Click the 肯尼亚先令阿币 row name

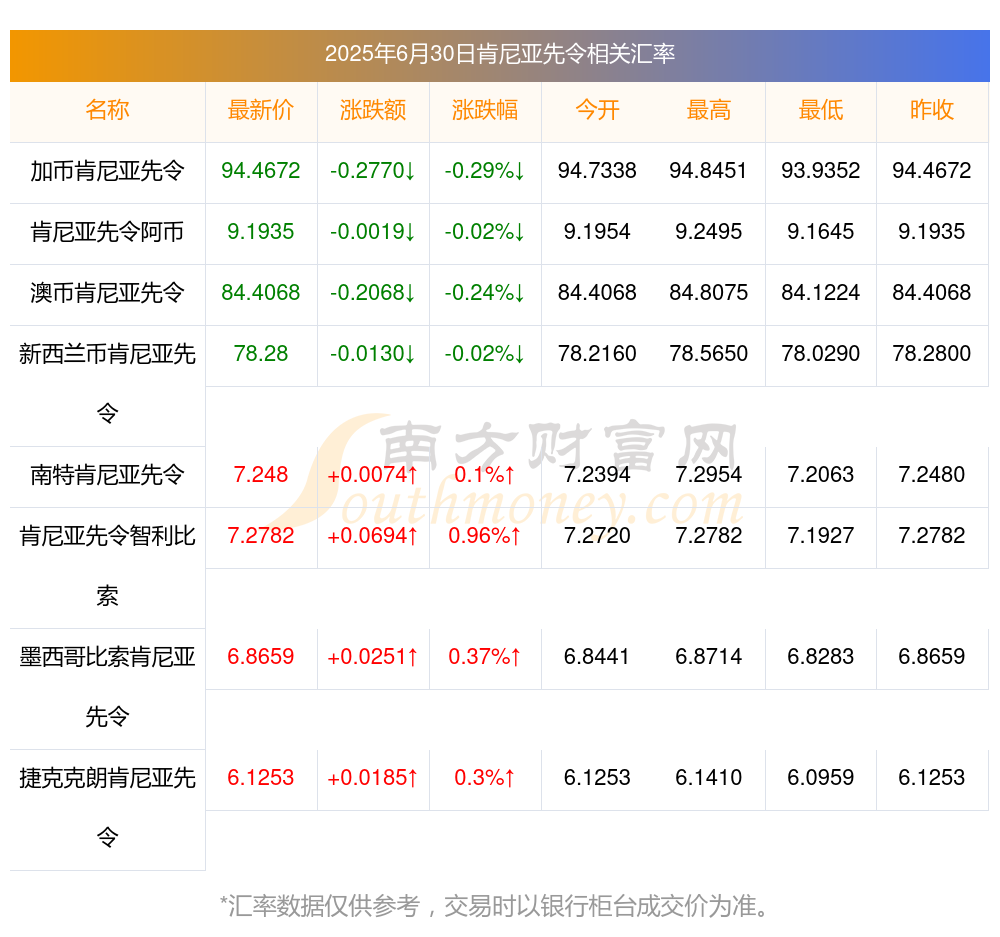(107, 232)
